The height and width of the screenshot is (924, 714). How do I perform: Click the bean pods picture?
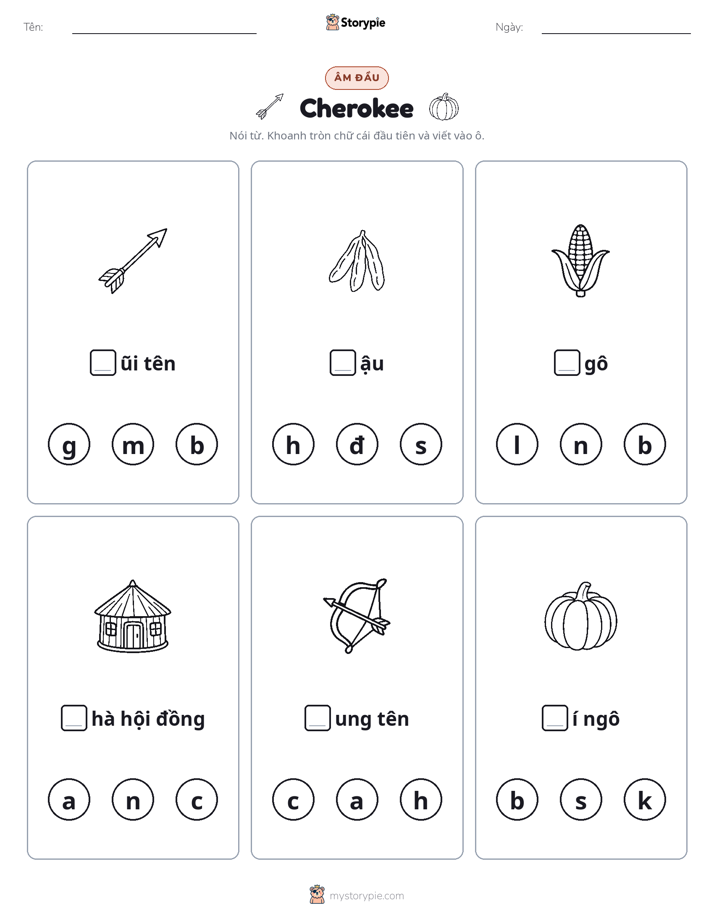pyautogui.click(x=357, y=260)
